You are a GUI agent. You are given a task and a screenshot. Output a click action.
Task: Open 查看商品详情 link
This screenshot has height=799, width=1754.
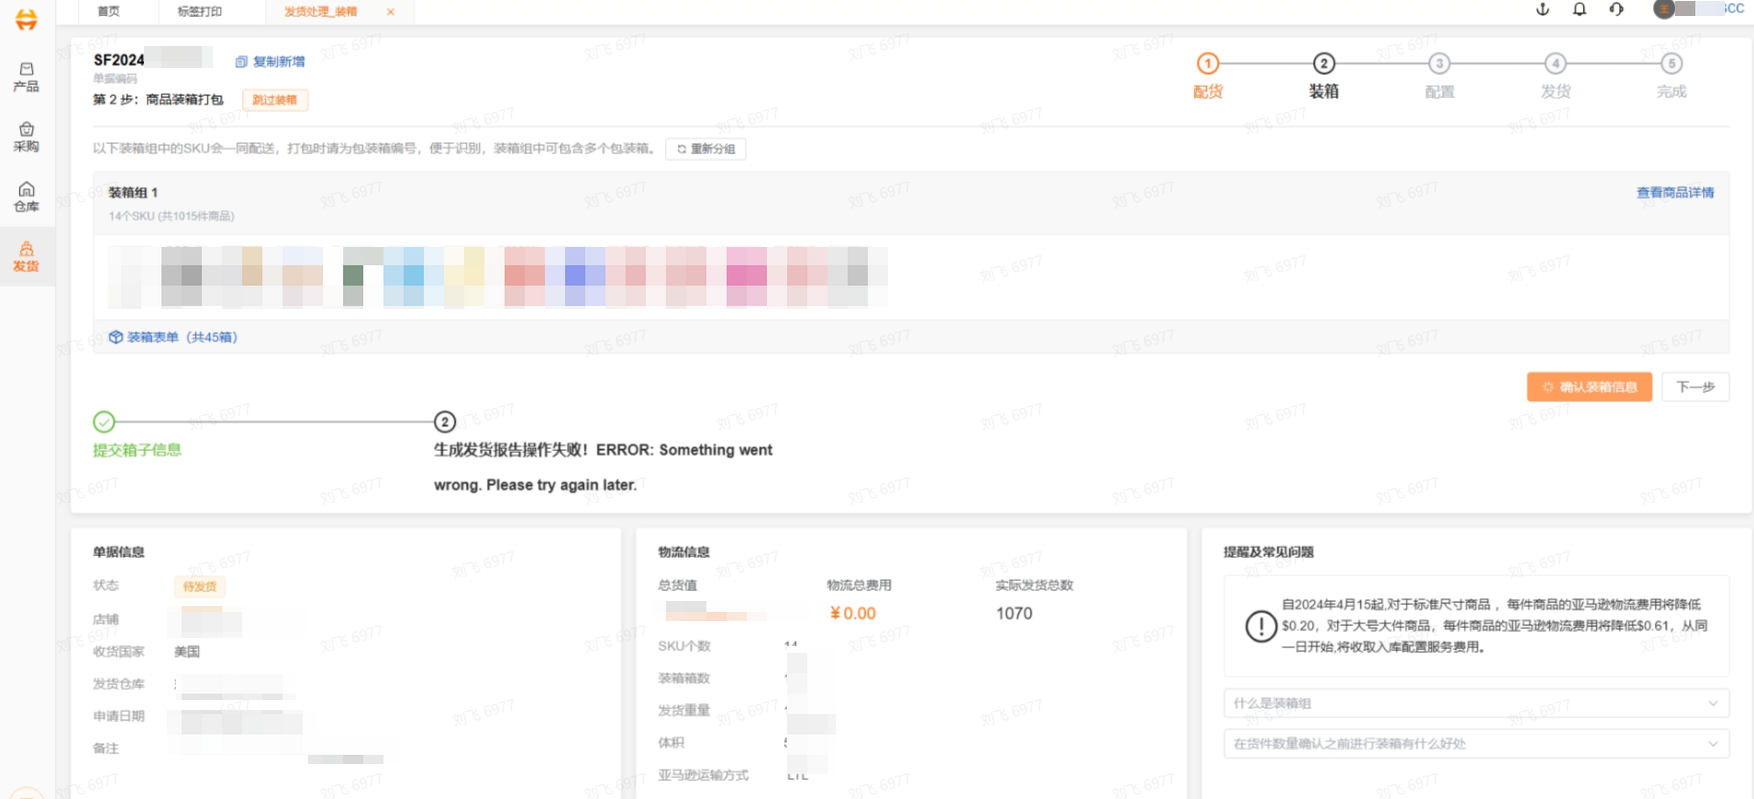(1674, 193)
